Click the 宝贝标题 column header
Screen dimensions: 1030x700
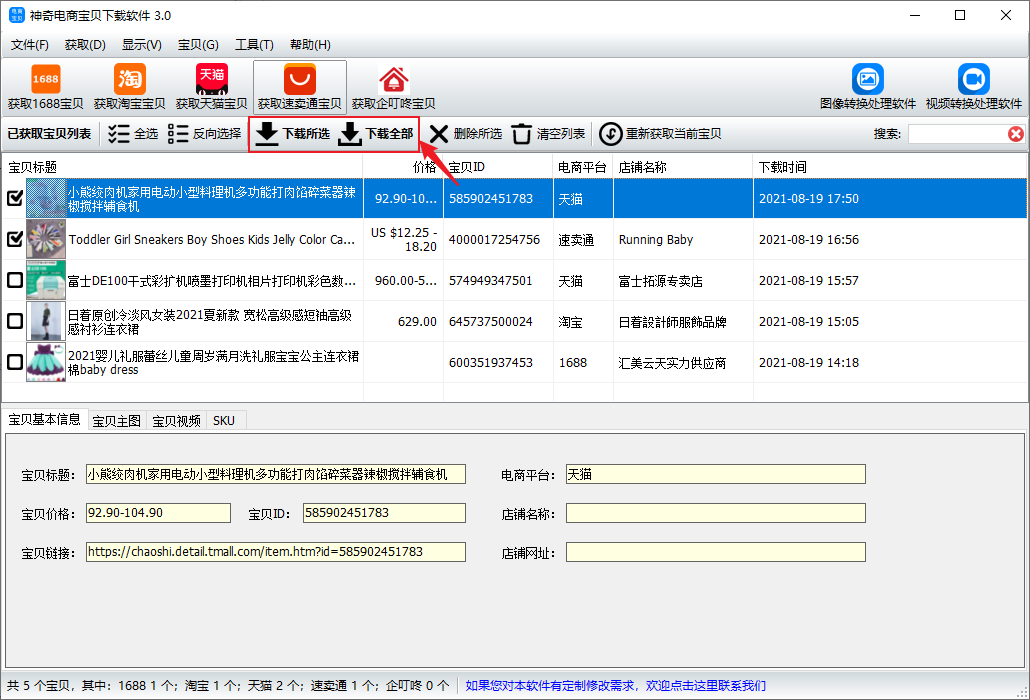183,167
